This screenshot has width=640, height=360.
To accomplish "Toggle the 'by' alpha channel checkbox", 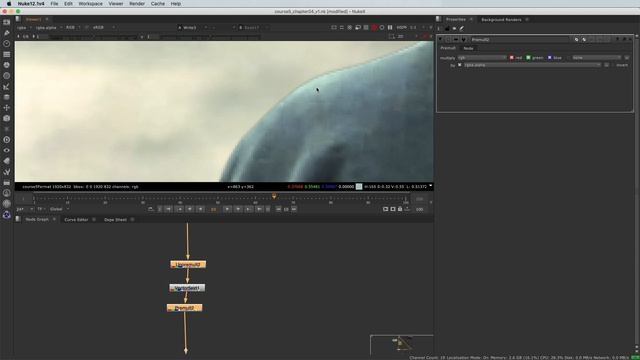I will tap(460, 65).
